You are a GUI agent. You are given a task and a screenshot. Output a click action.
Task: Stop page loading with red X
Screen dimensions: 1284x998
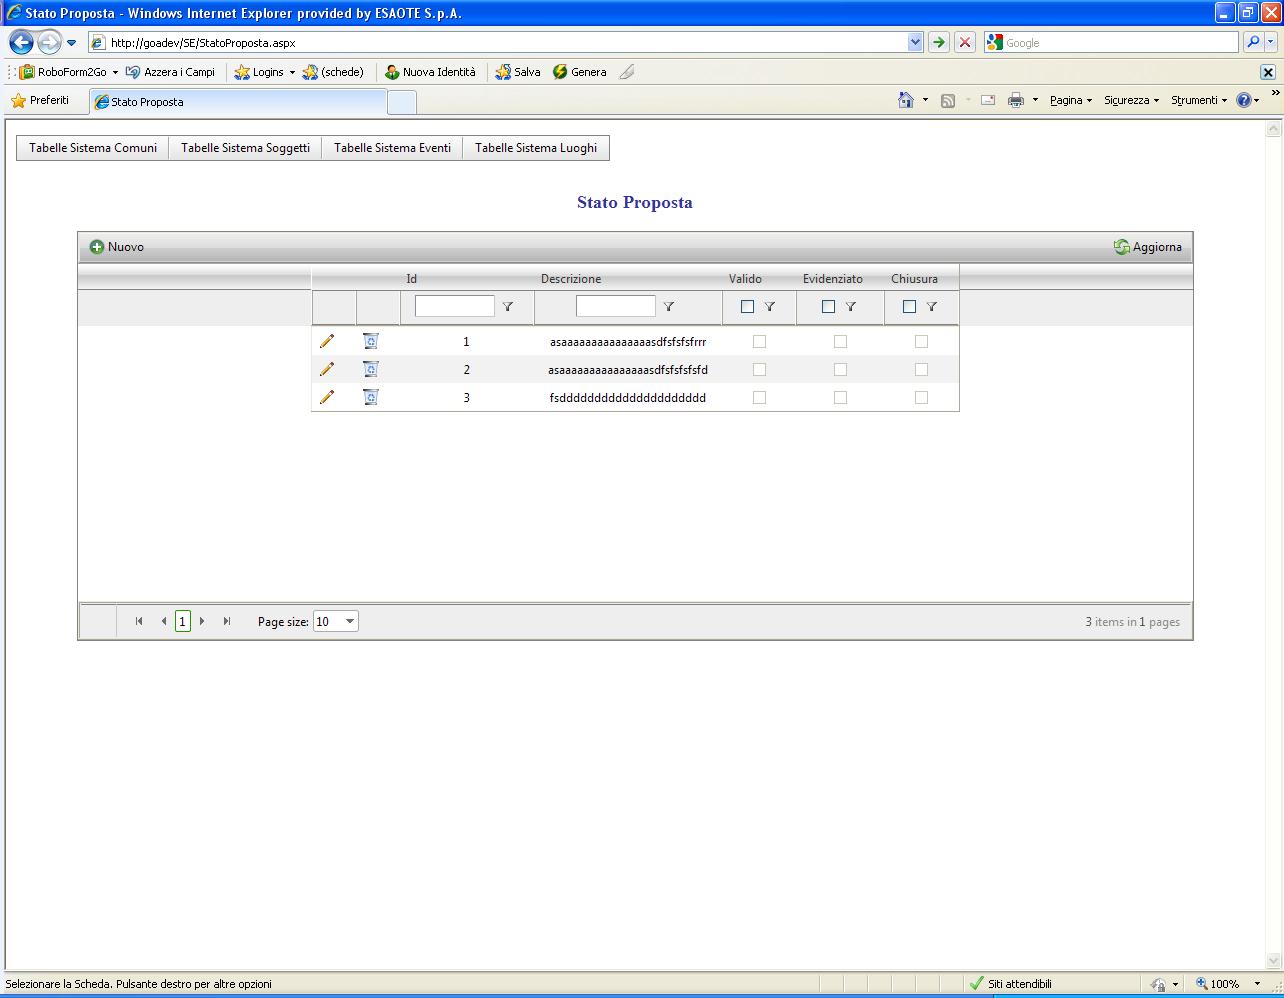click(x=964, y=42)
